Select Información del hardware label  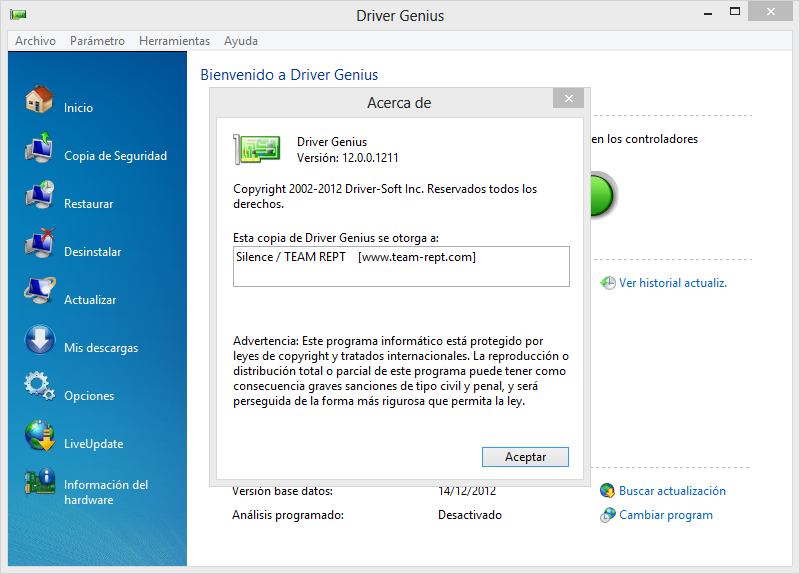(106, 492)
